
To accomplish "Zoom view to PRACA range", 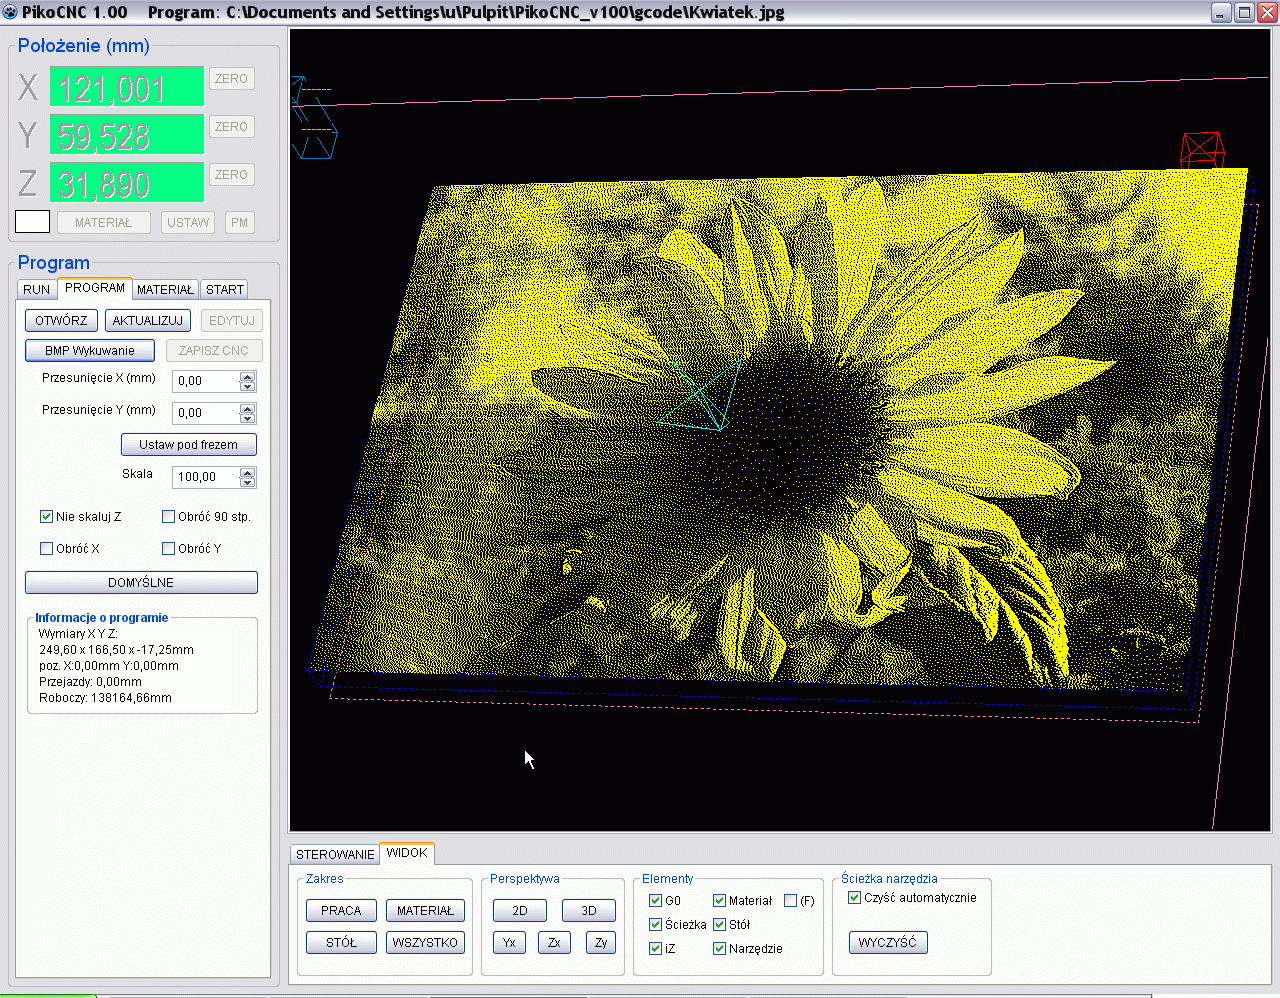I will point(341,911).
